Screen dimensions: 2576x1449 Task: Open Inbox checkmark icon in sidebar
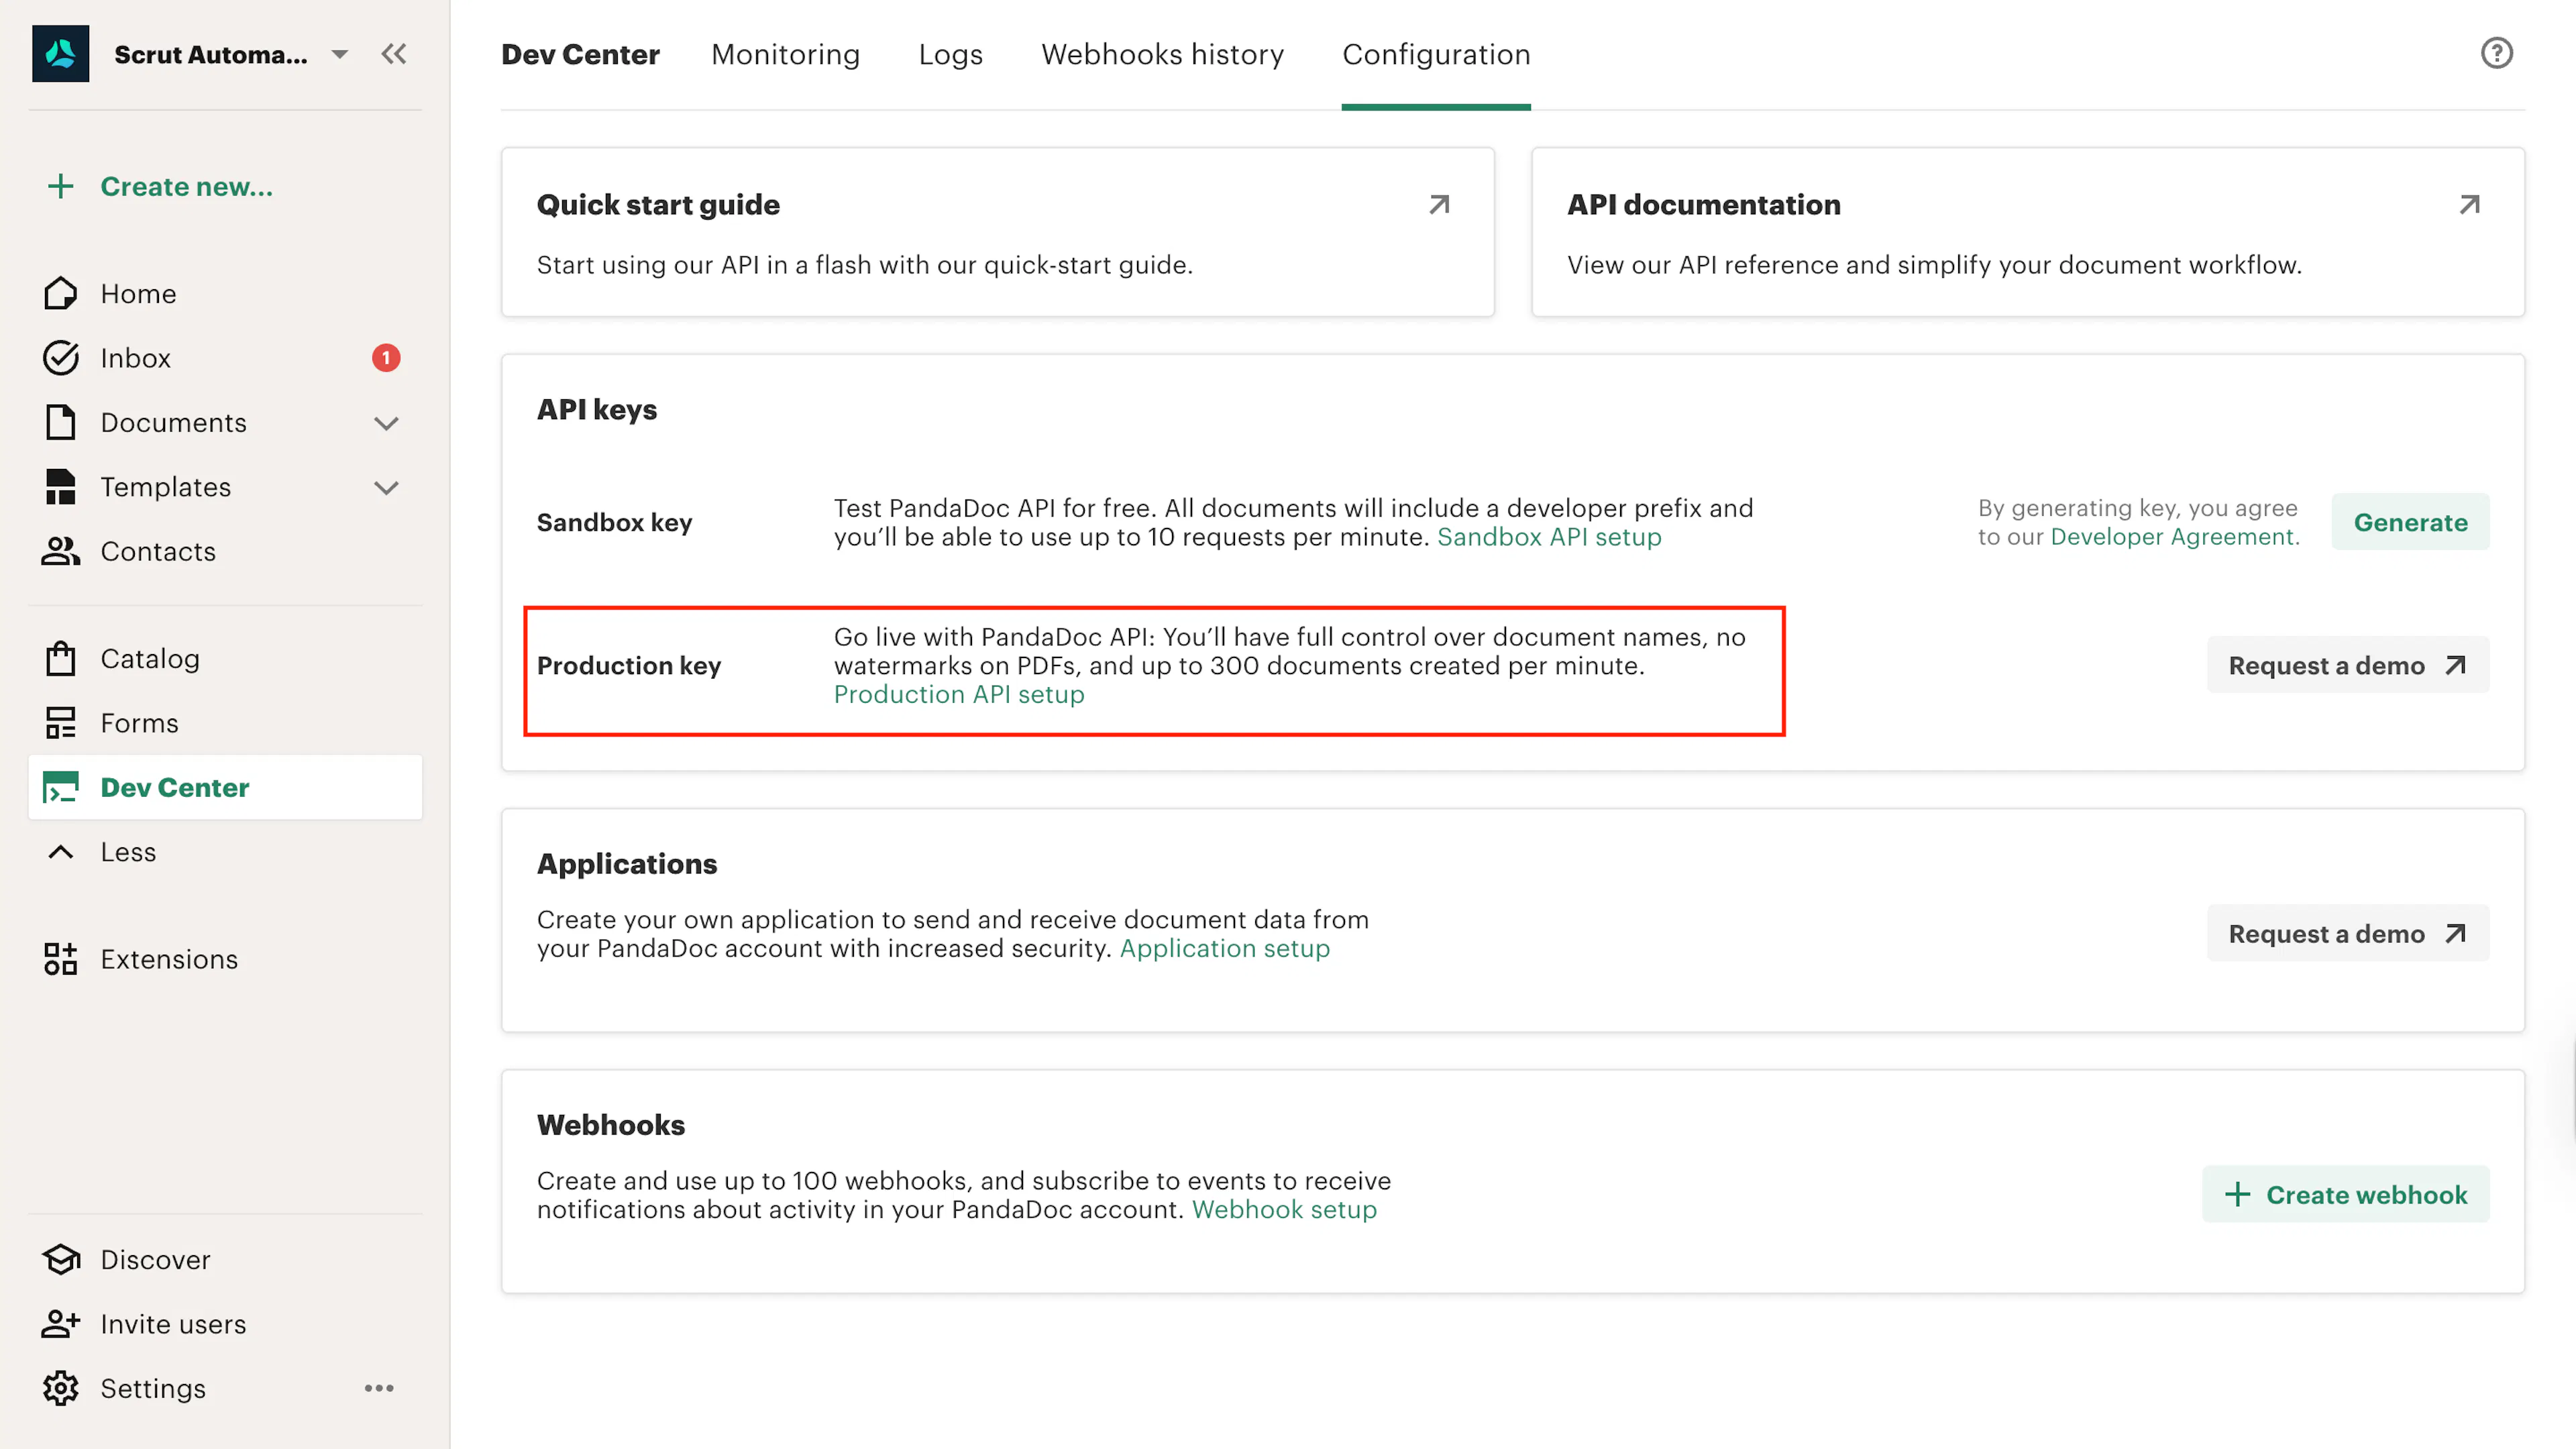(60, 358)
